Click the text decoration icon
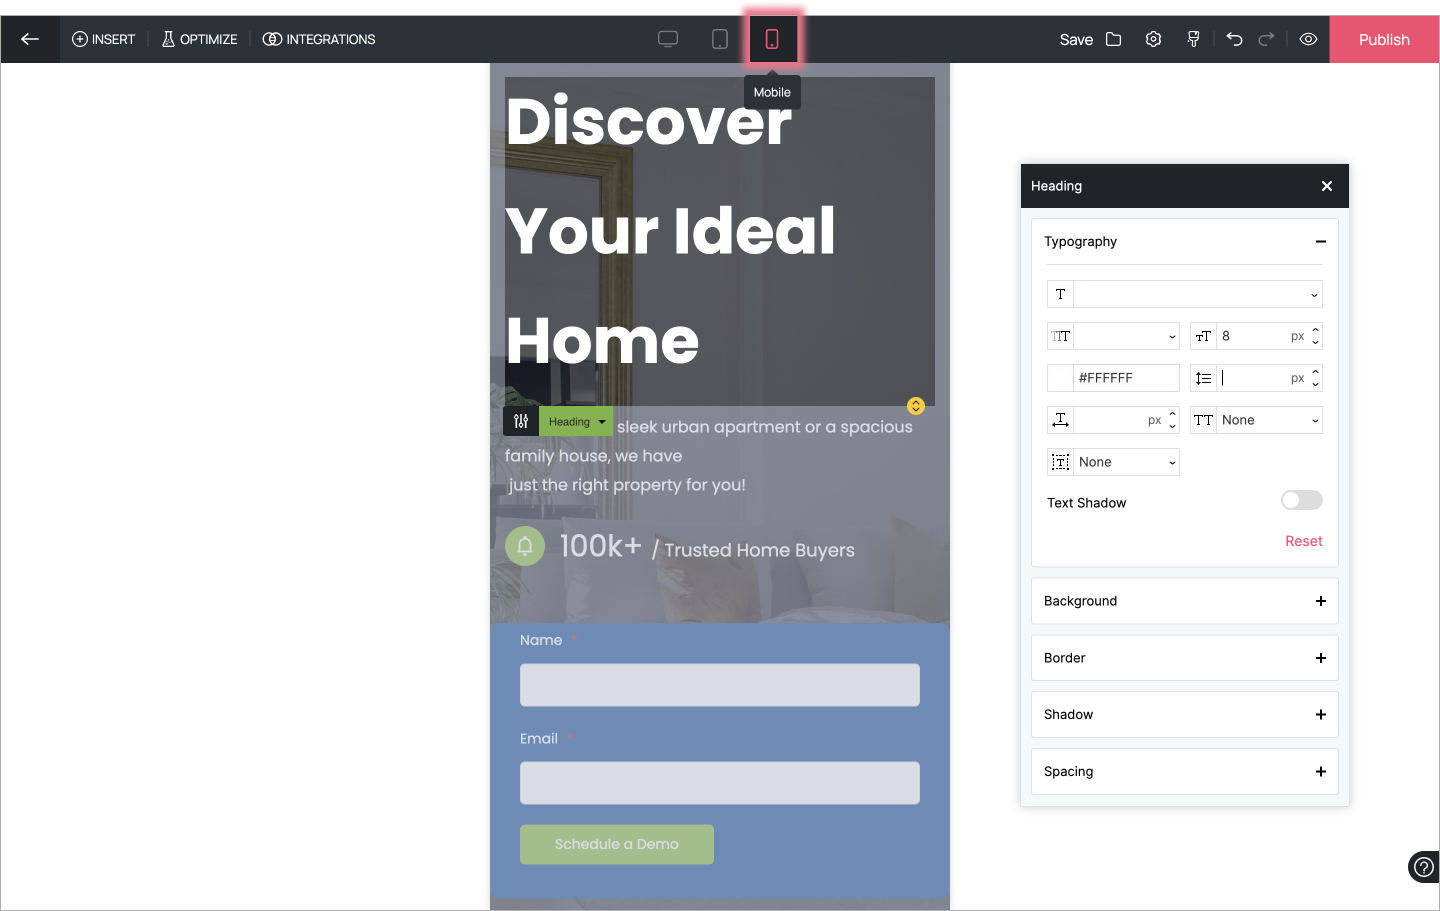The height and width of the screenshot is (911, 1440). click(x=1060, y=462)
